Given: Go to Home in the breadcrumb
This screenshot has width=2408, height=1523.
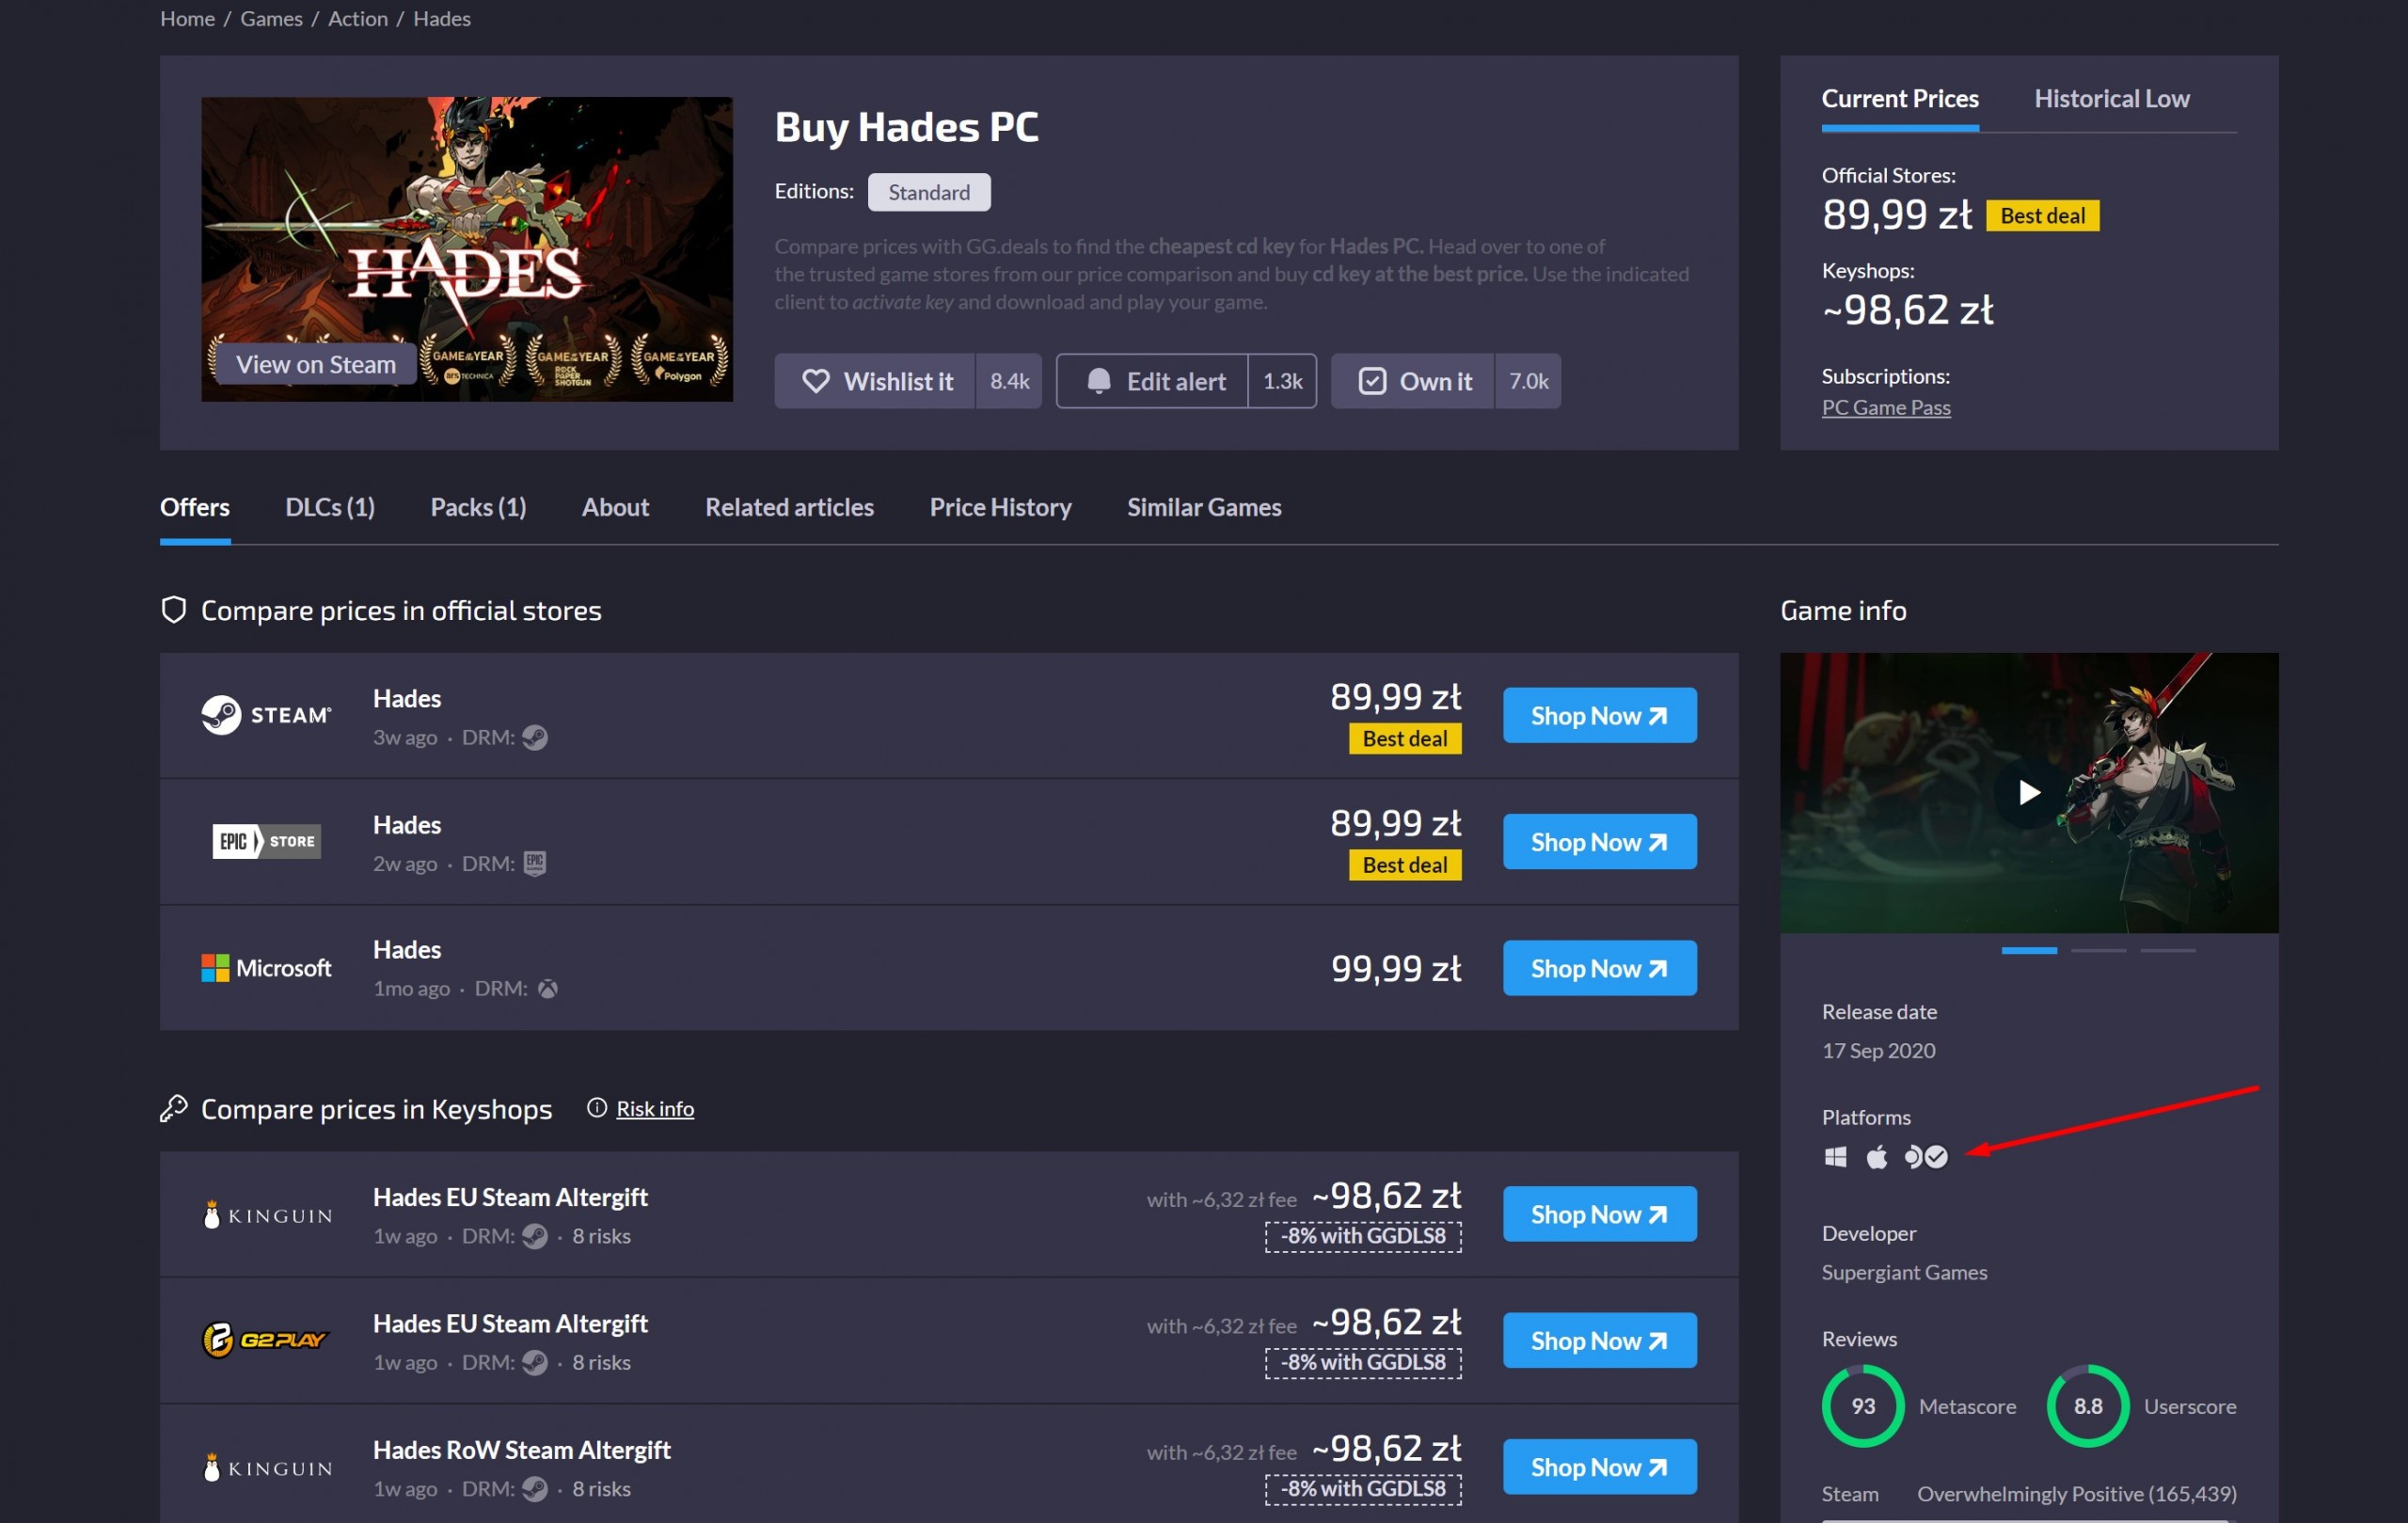Looking at the screenshot, I should tap(188, 18).
